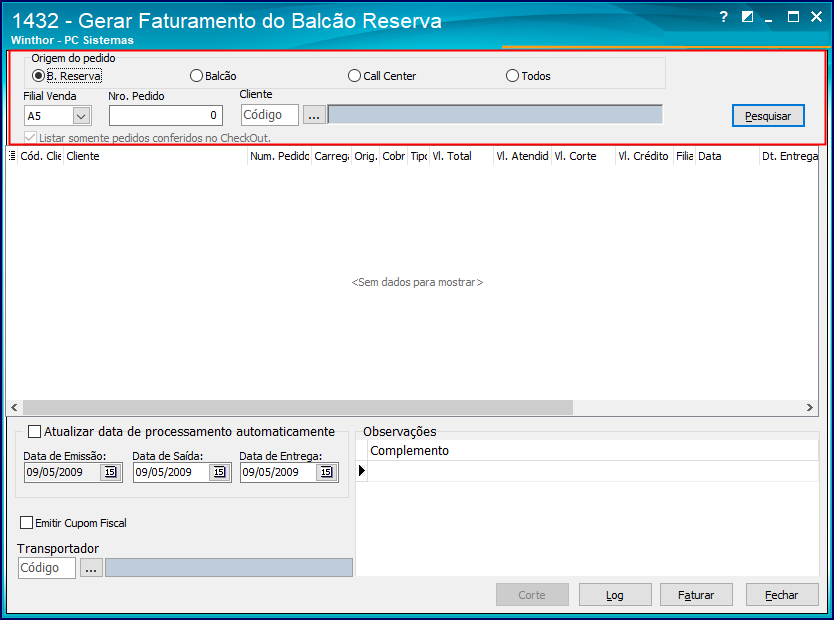Sort by the Vl. Crédito column header
Image resolution: width=834 pixels, height=620 pixels.
pyautogui.click(x=644, y=156)
